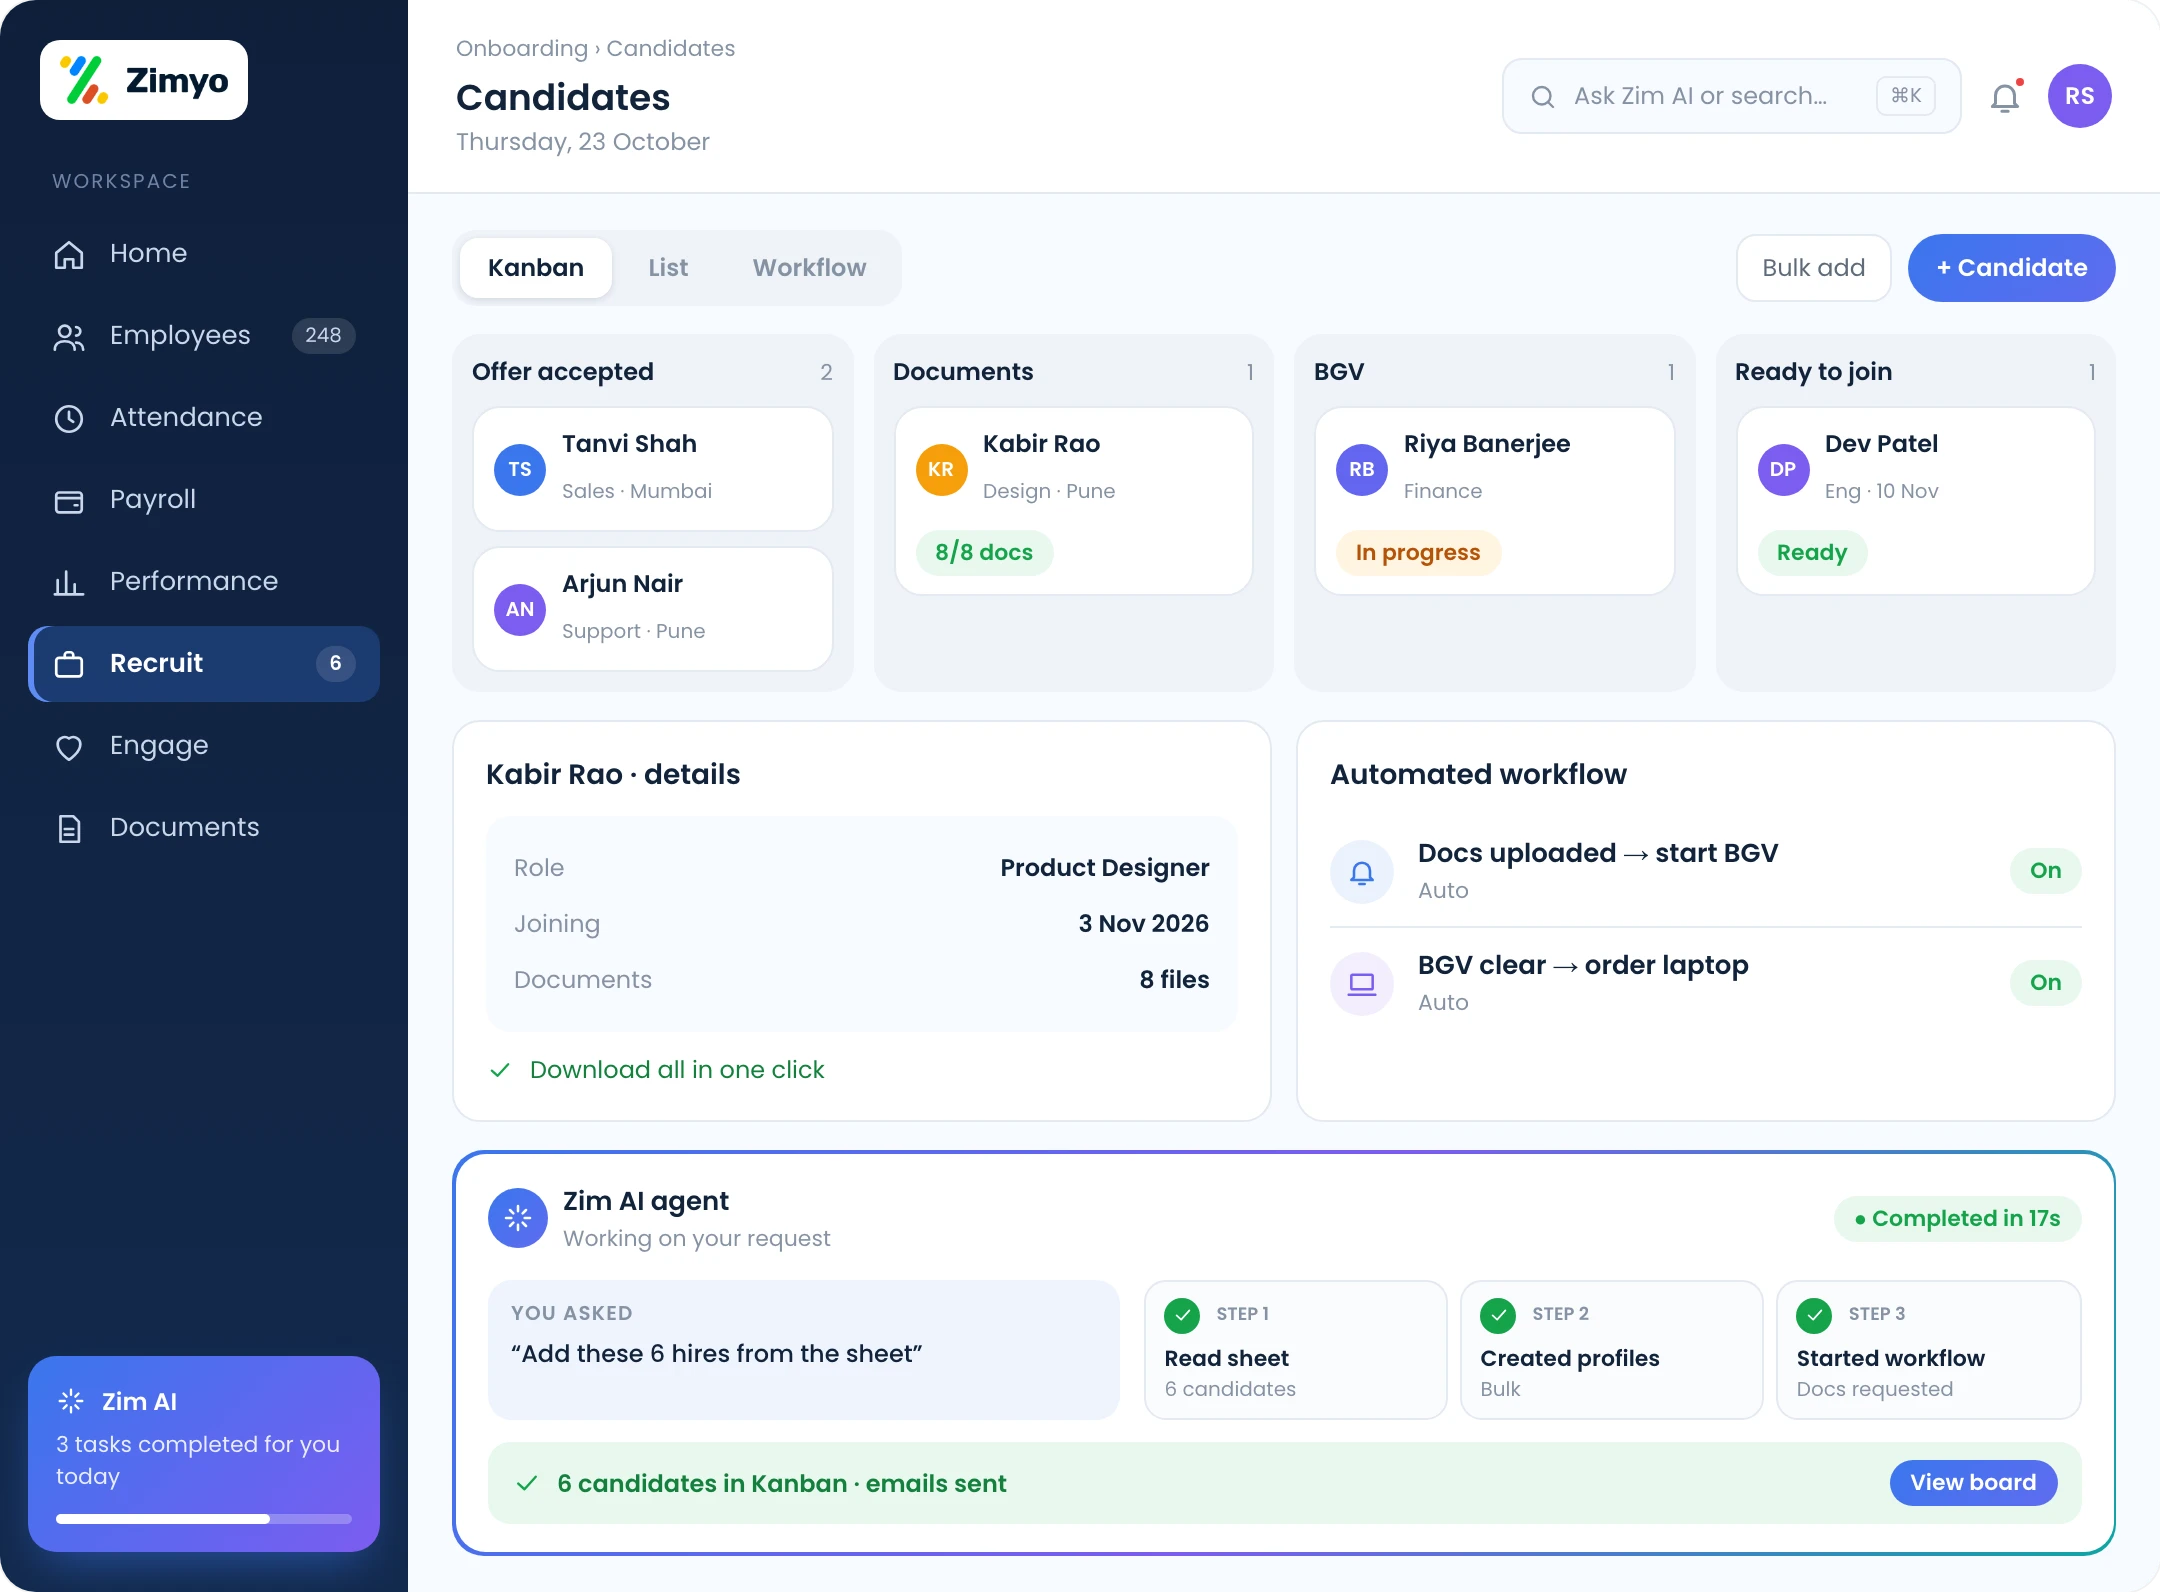This screenshot has height=1592, width=2160.
Task: Open Arjun Nair candidate card
Action: (653, 609)
